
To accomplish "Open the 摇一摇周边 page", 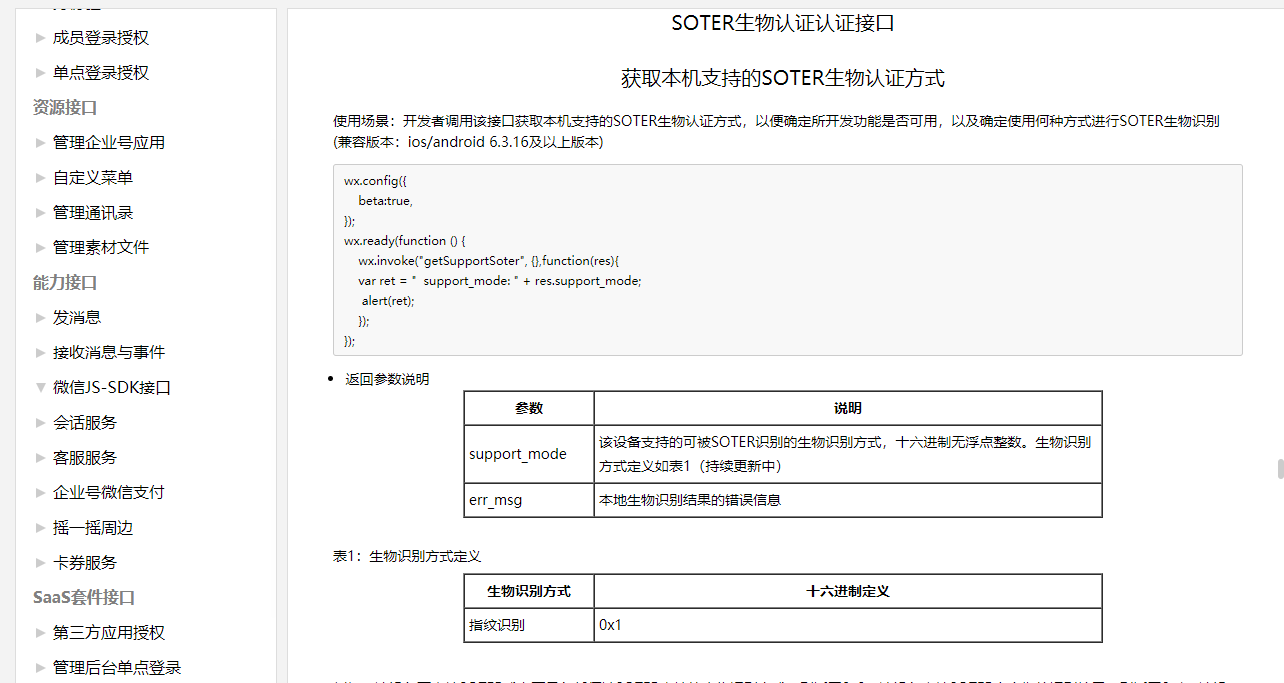I will point(93,528).
